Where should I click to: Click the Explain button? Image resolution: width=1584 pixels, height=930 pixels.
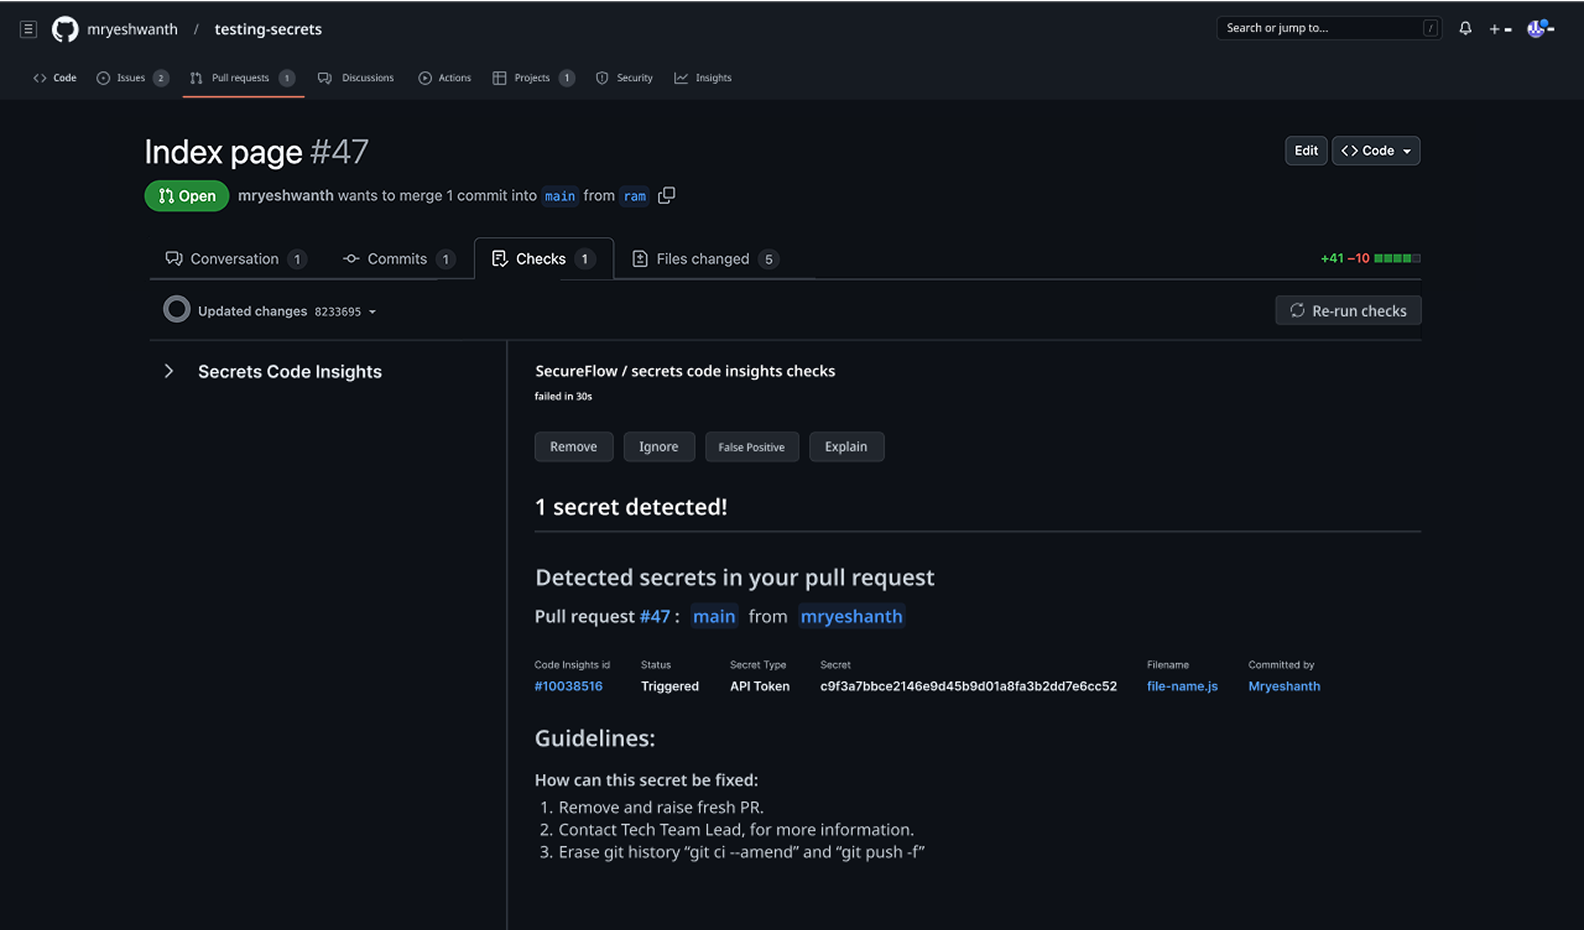[x=846, y=447]
